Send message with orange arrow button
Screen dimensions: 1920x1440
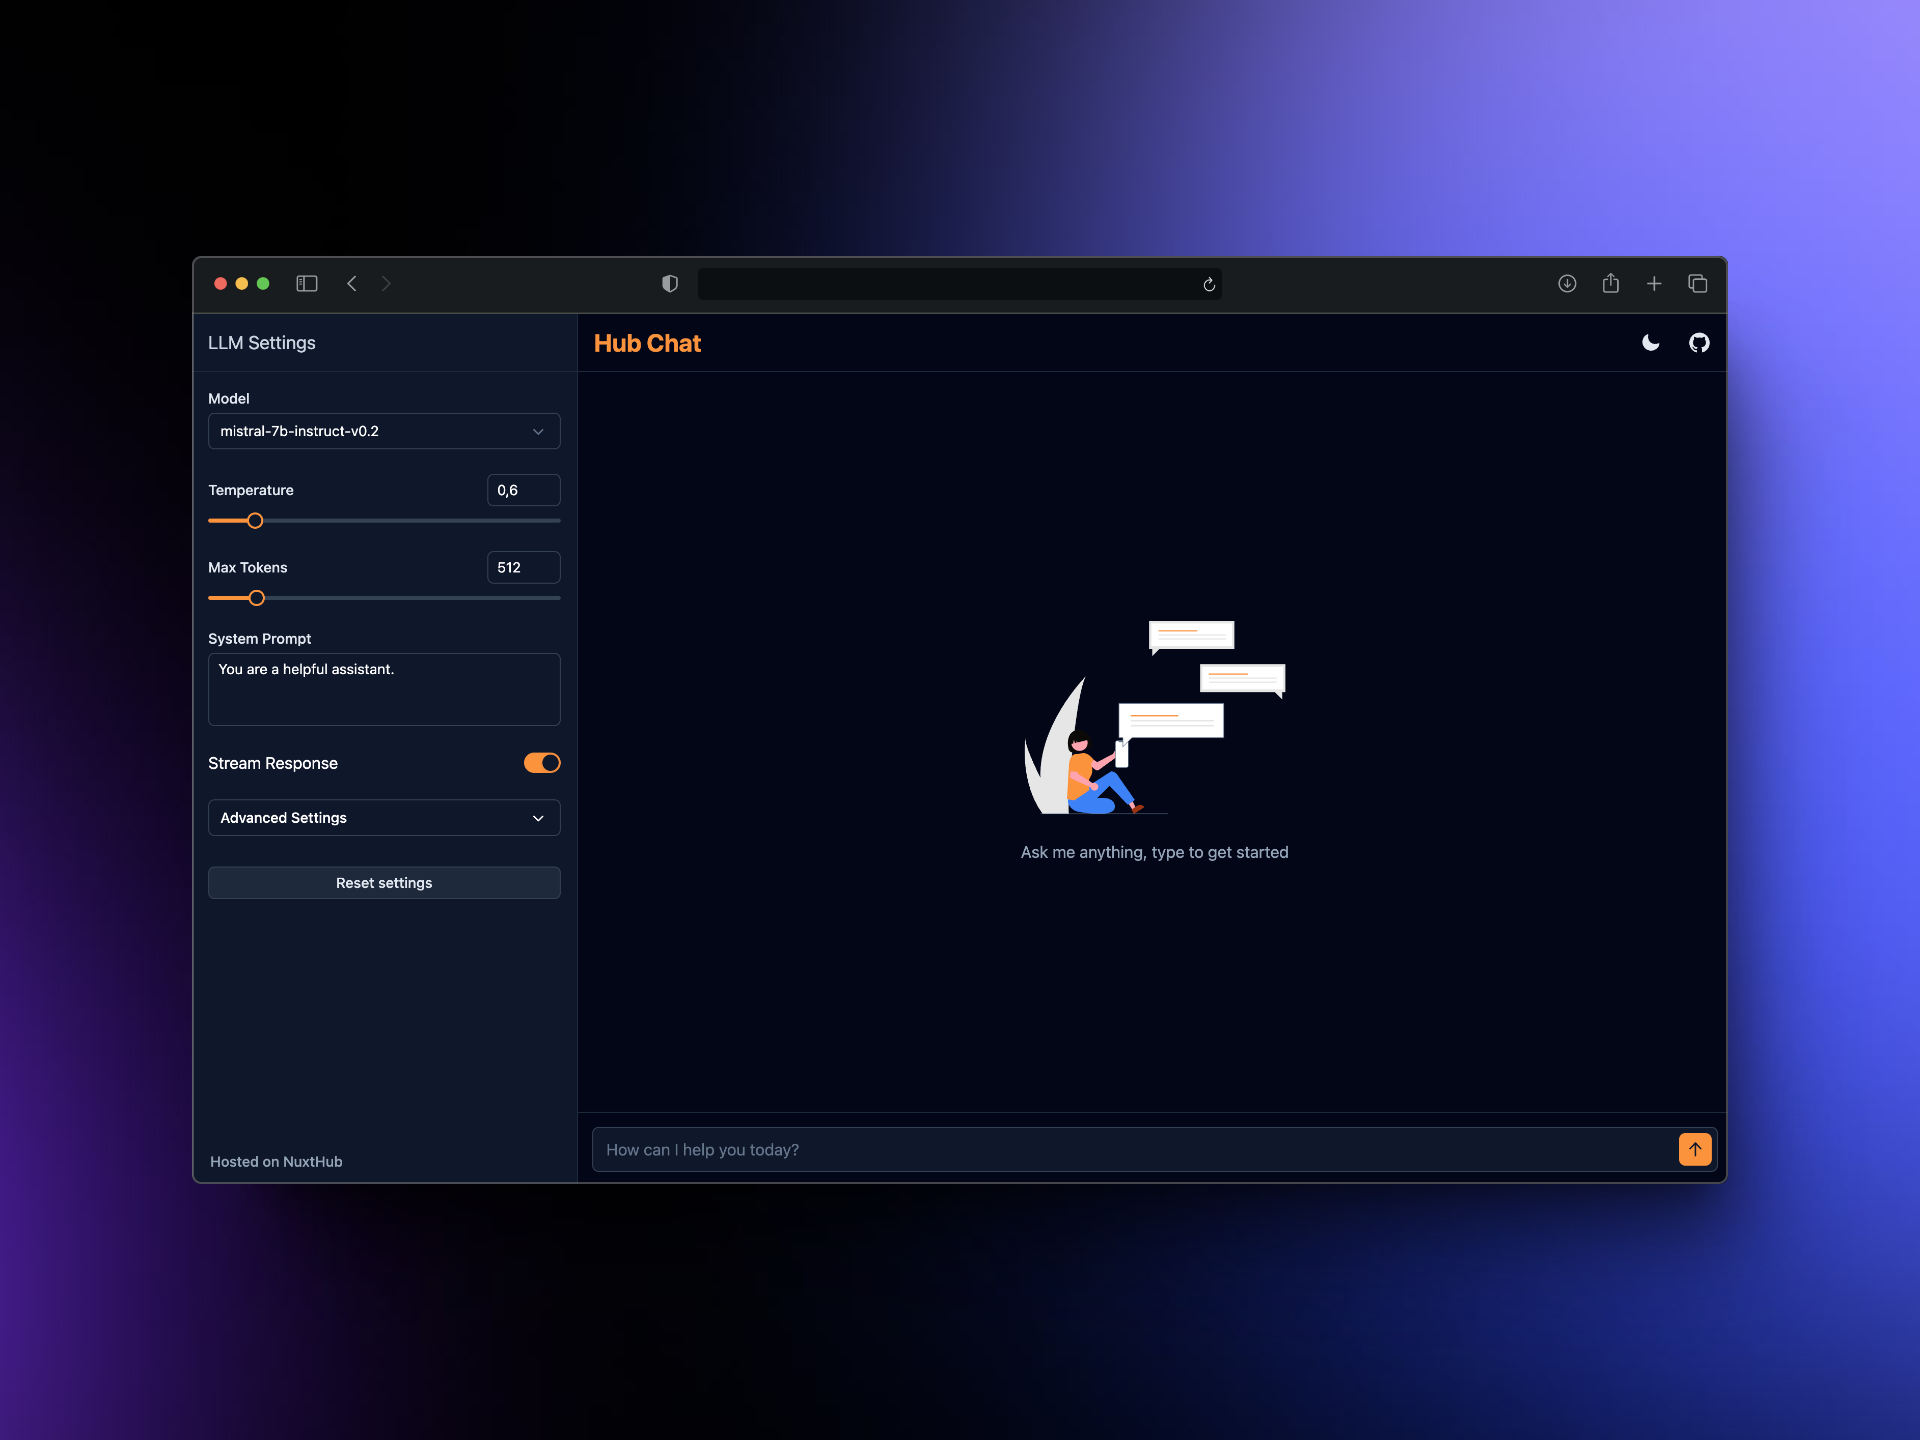click(1695, 1149)
